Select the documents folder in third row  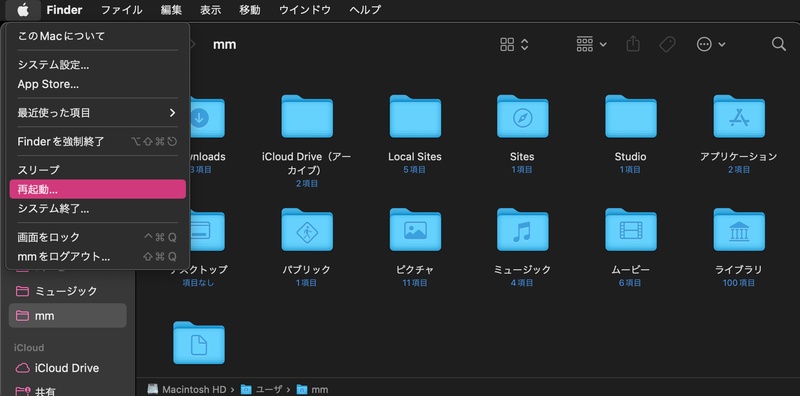click(199, 343)
